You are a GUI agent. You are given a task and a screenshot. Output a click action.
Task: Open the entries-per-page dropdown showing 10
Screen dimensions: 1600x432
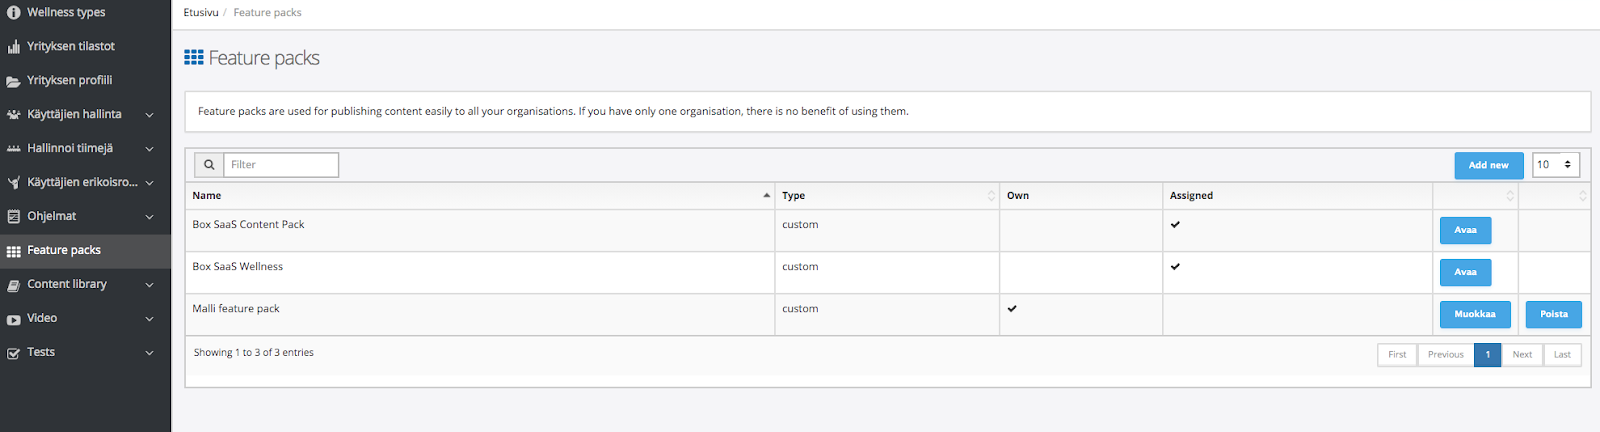(x=1555, y=165)
